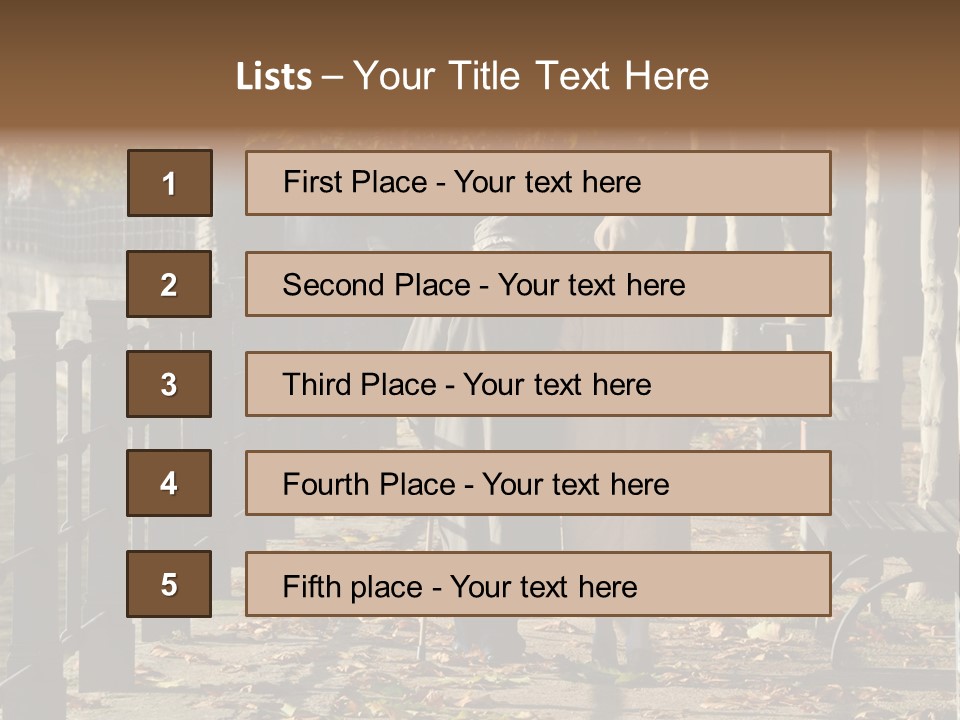Viewport: 960px width, 720px height.
Task: Select the number 4 box
Action: [169, 483]
